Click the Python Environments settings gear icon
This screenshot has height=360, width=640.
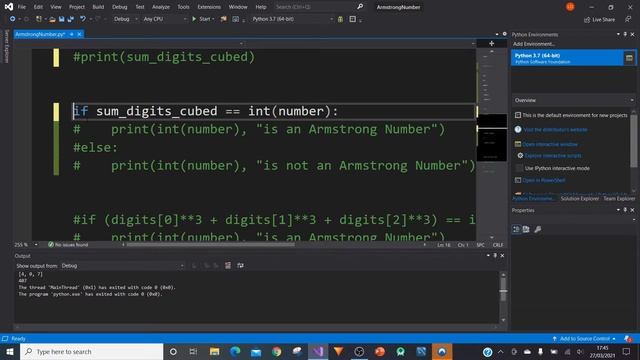tap(504, 34)
